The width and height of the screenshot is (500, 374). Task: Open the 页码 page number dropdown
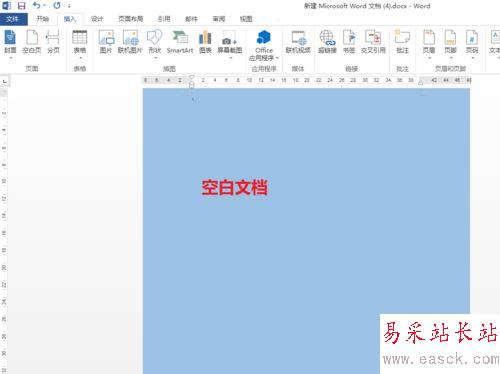(x=472, y=45)
